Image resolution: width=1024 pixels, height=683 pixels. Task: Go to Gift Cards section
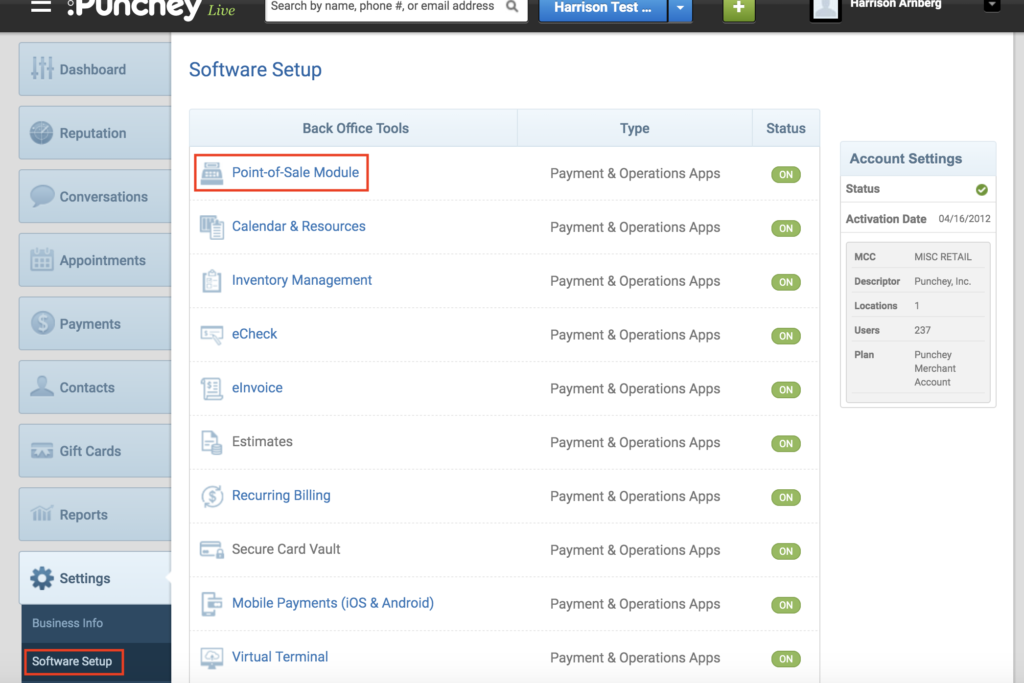(x=95, y=451)
